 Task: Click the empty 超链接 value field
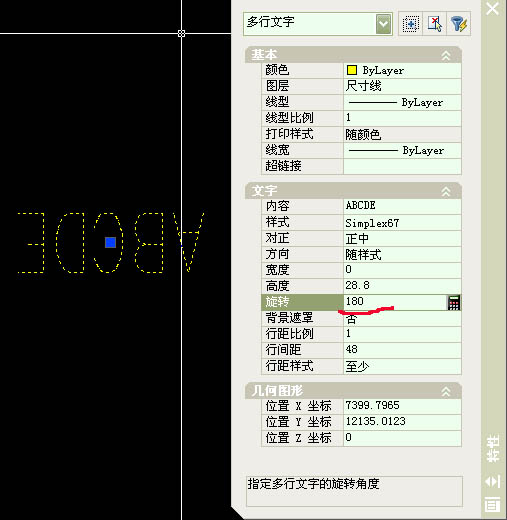[x=402, y=166]
